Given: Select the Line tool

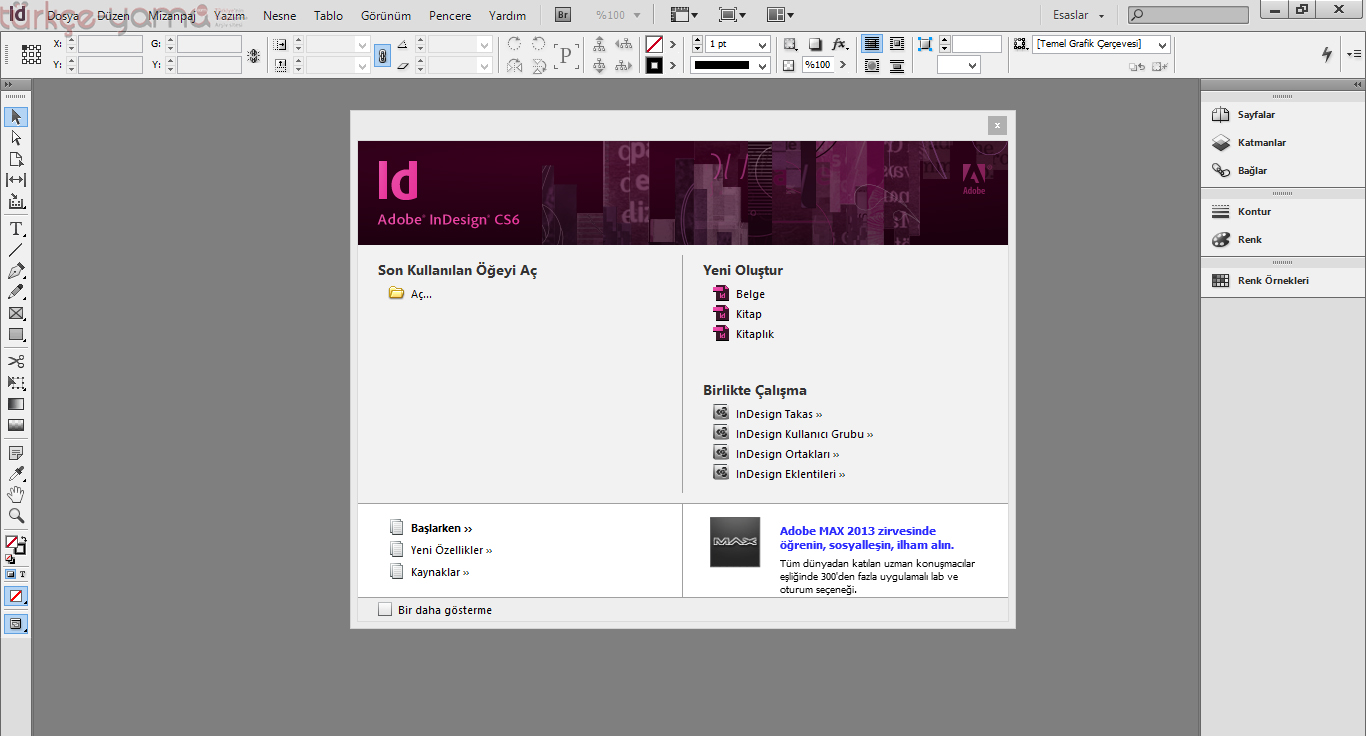Looking at the screenshot, I should click(x=16, y=250).
